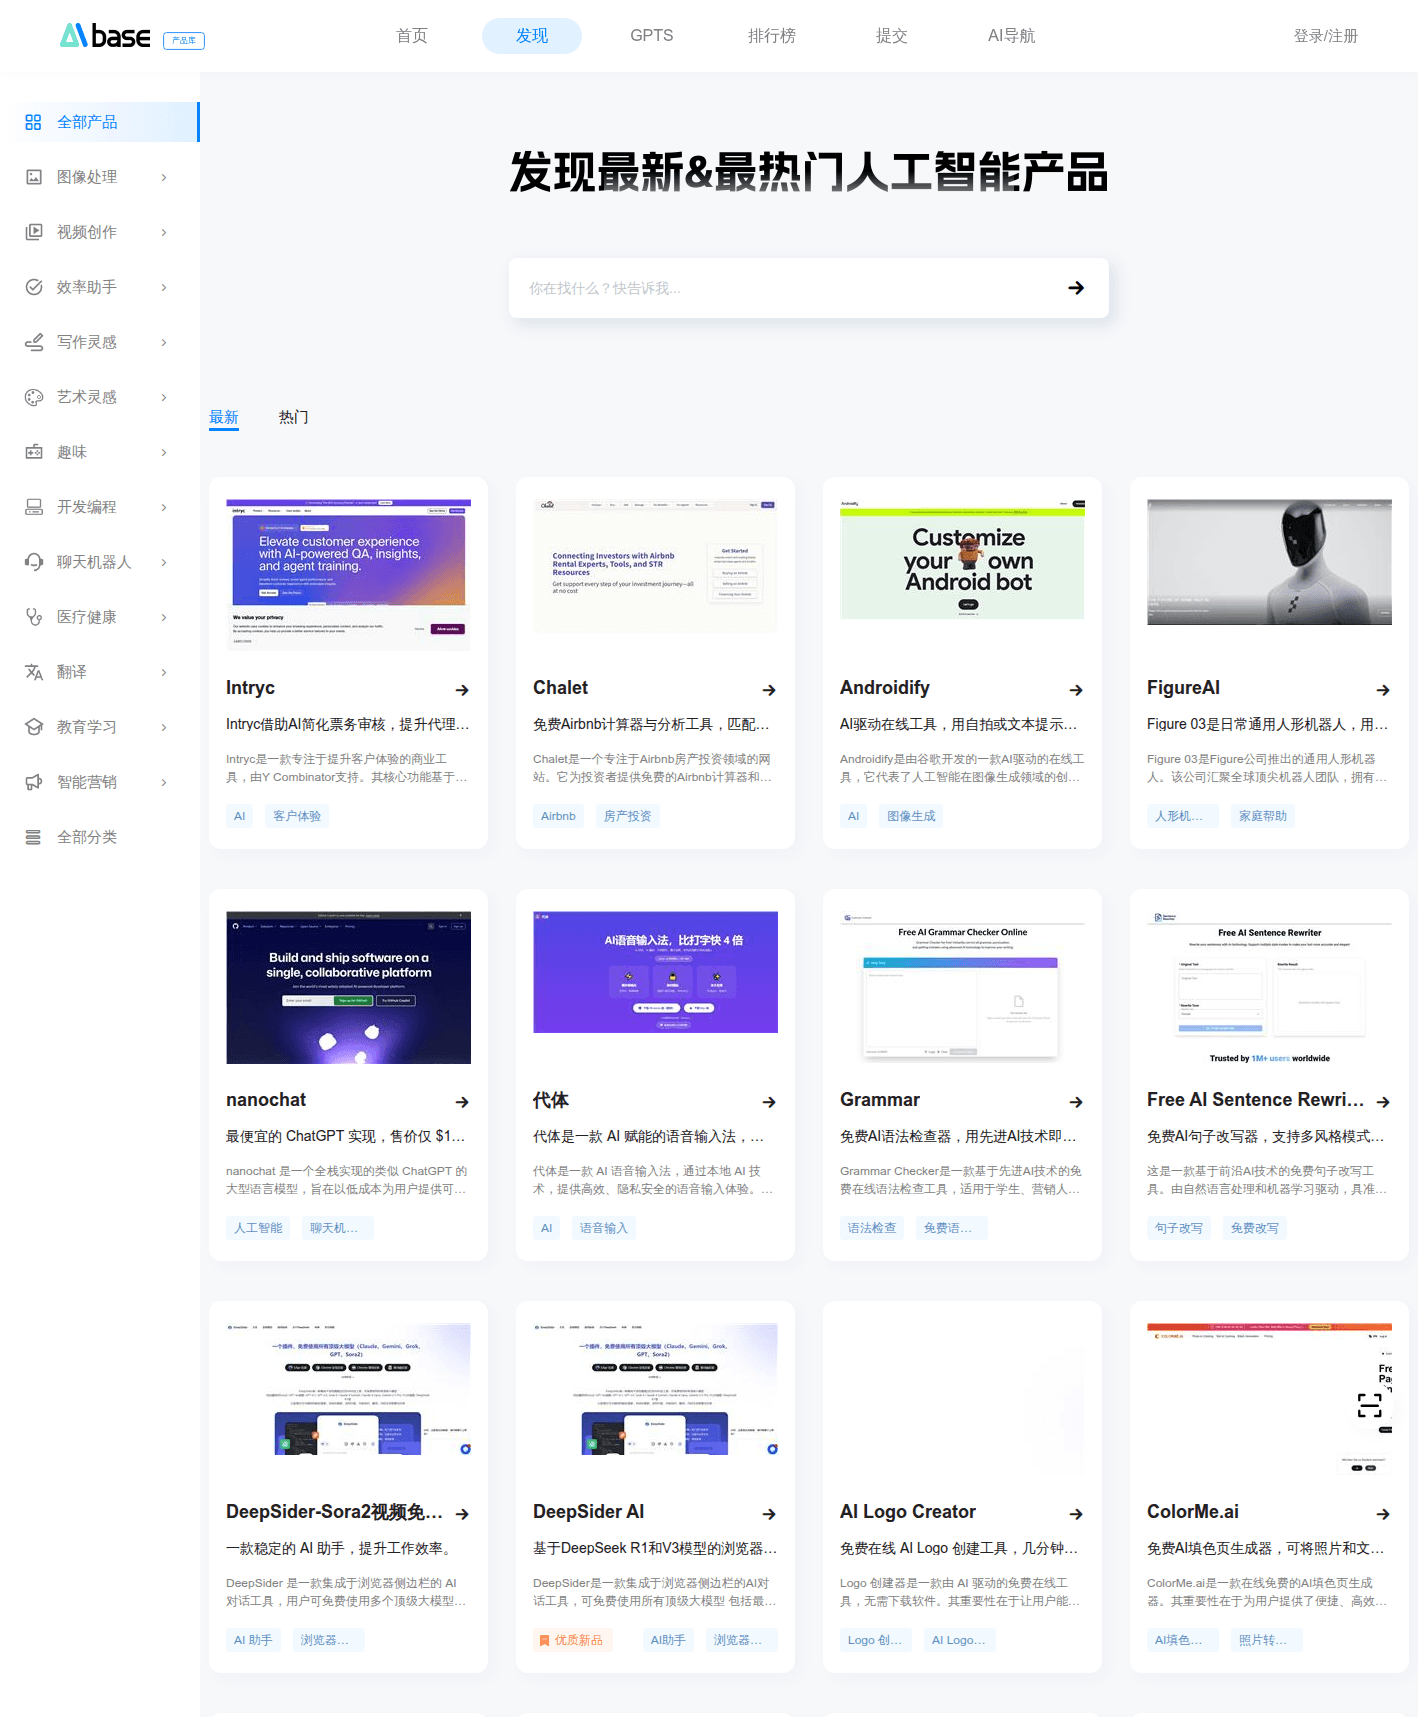1418x1717 pixels.
Task: Click the 效率助手 checkmark icon
Action: (x=34, y=287)
